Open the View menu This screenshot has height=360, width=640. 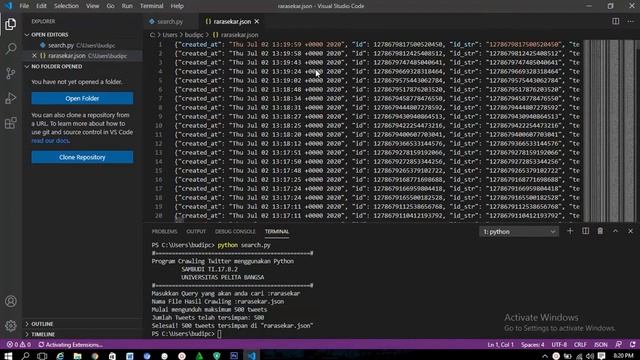click(x=93, y=6)
